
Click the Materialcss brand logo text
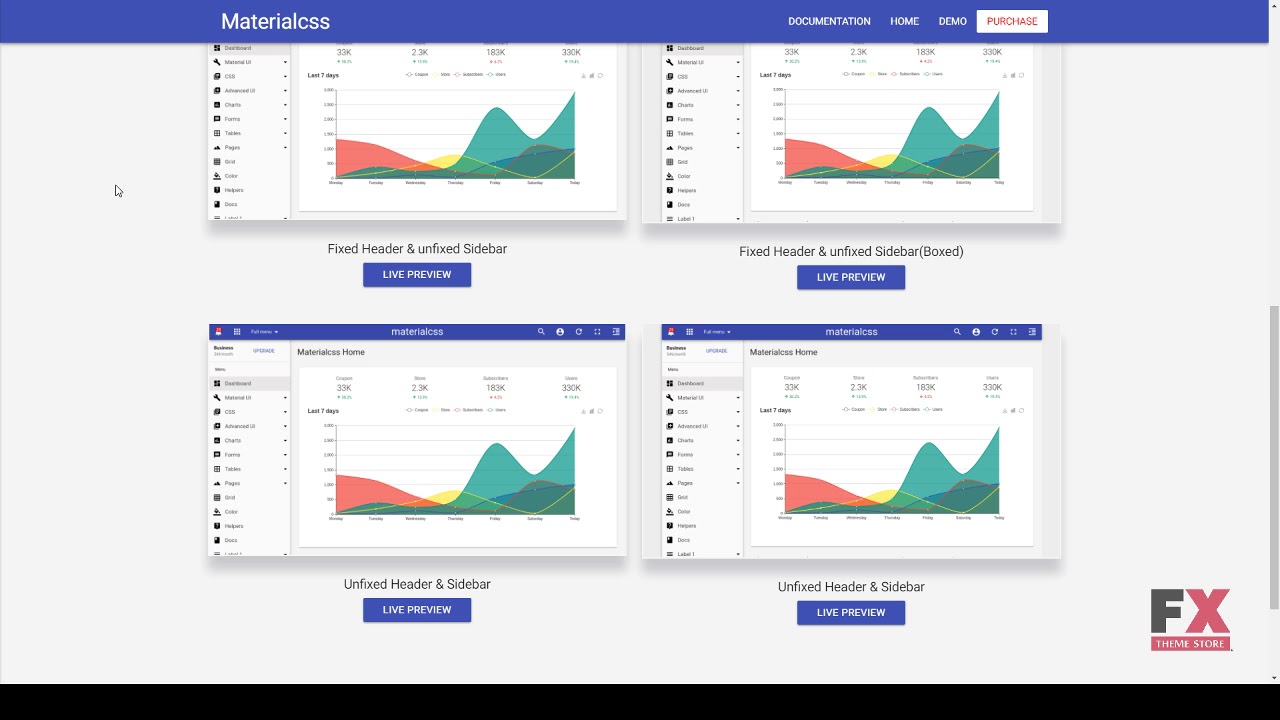[275, 21]
